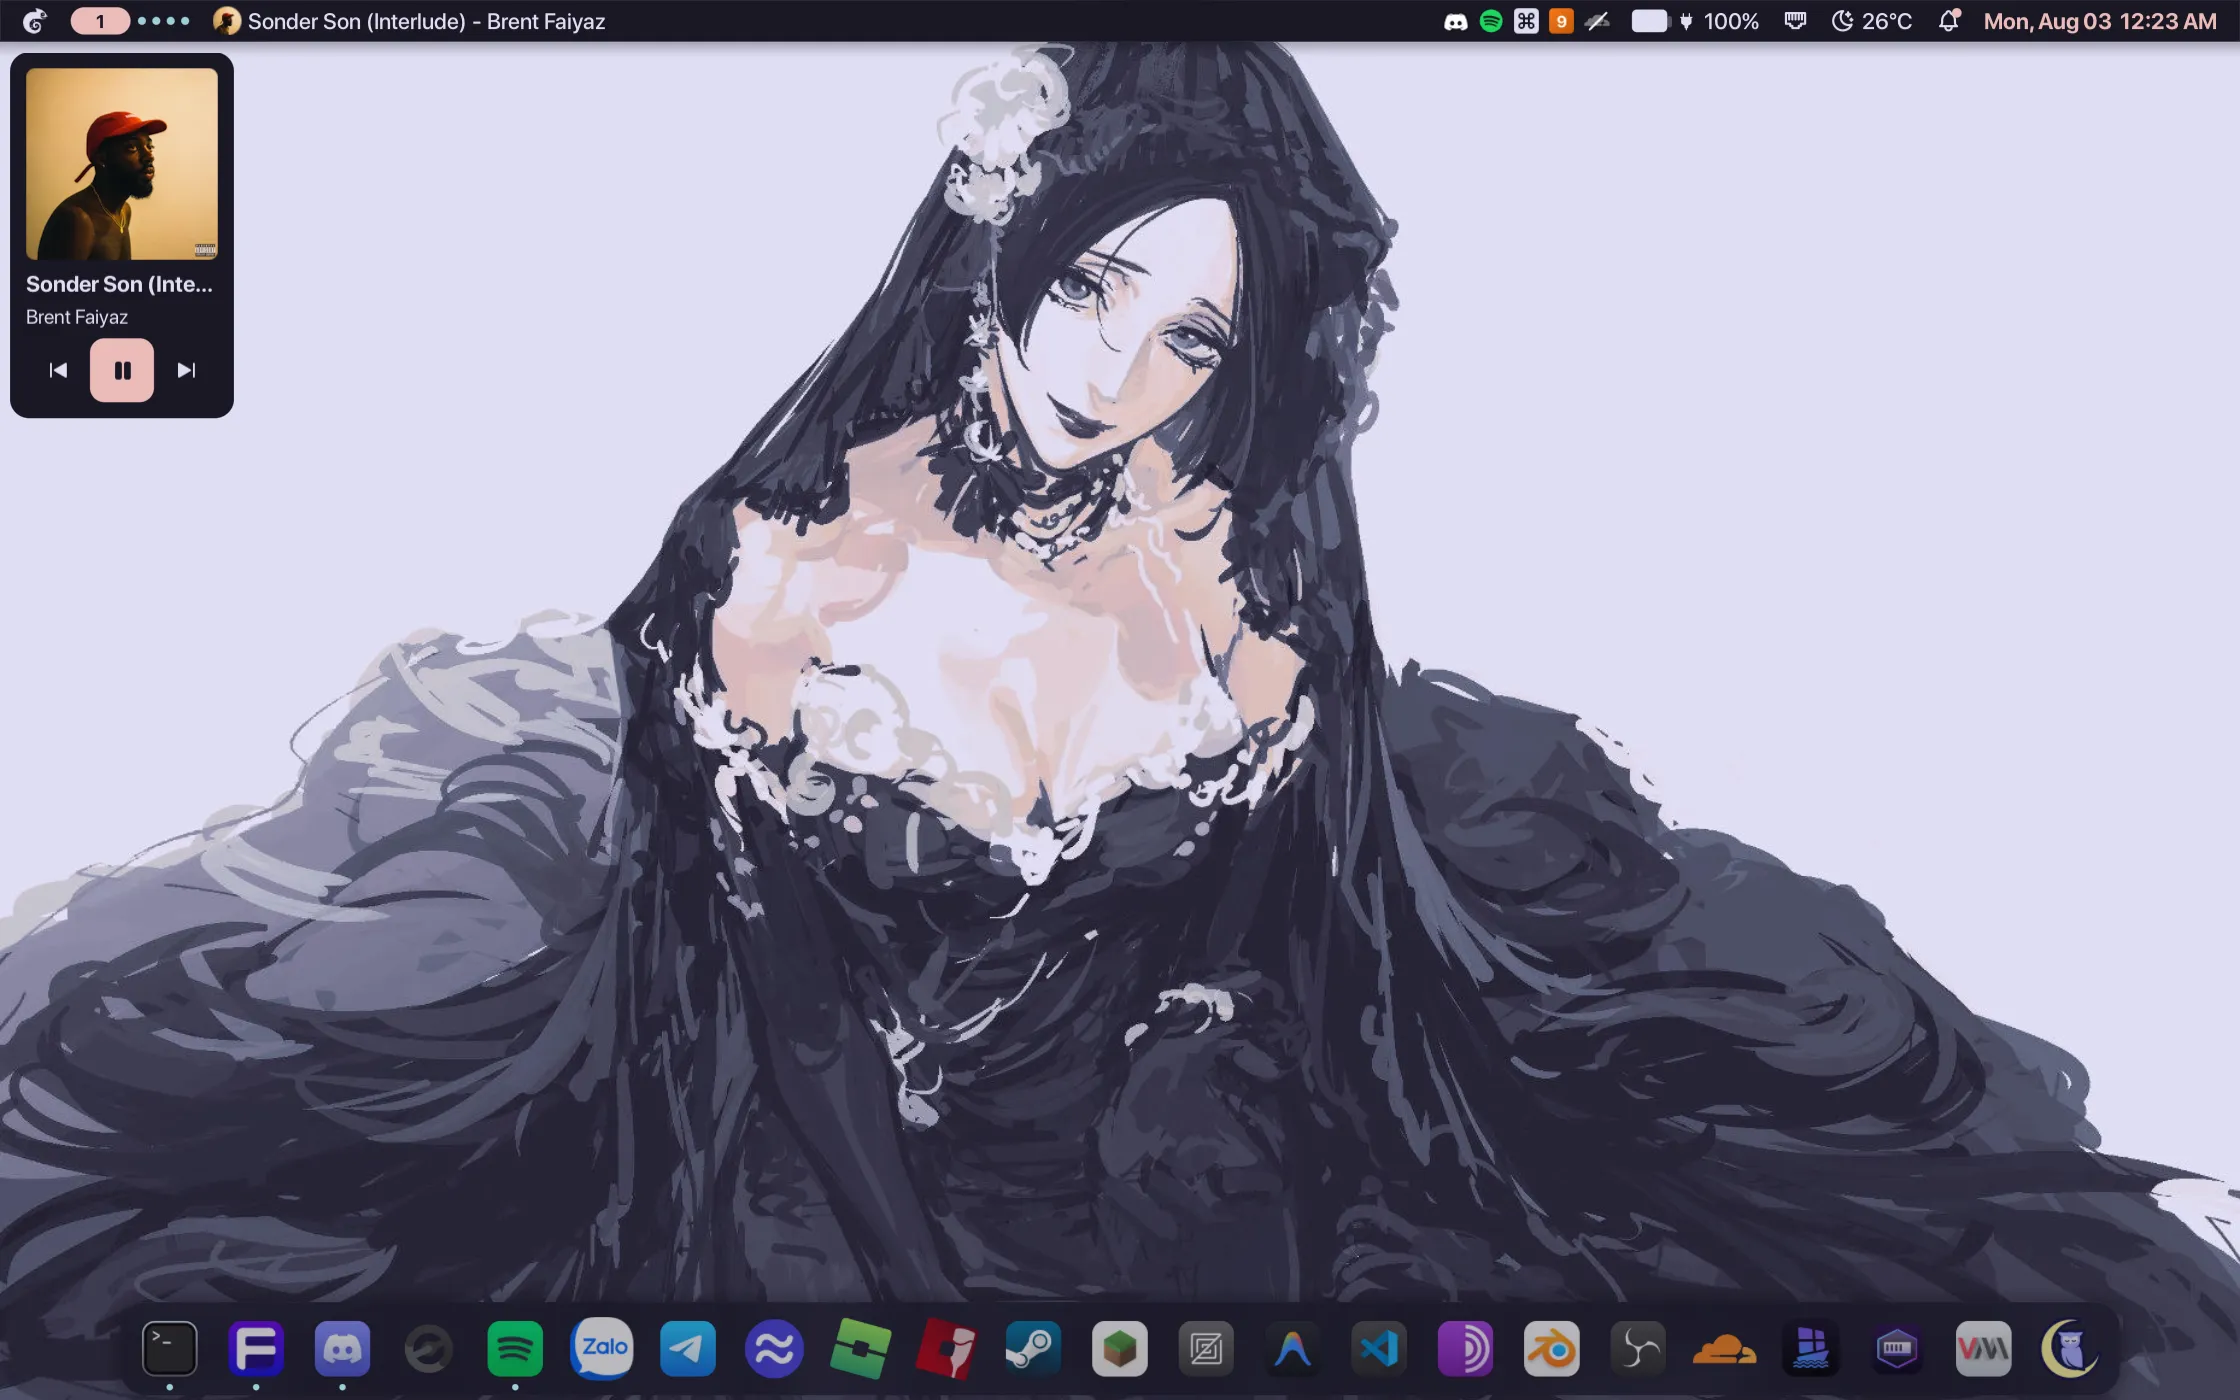Select workspace 1 in the top bar
2240x1400 pixels.
click(100, 21)
